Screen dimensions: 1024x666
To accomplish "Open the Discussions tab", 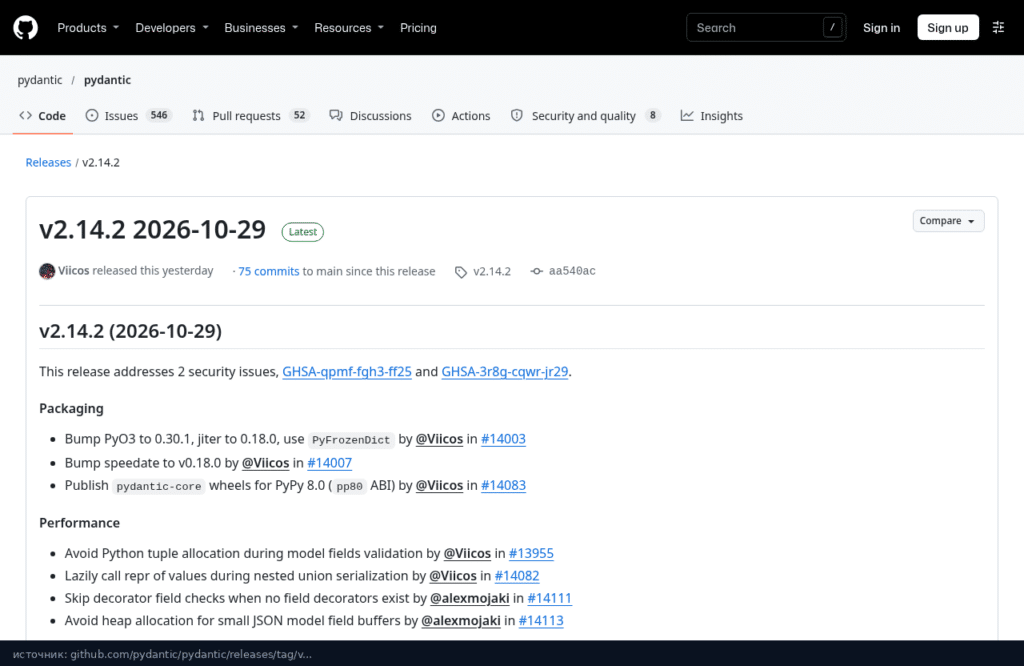I will pos(370,116).
